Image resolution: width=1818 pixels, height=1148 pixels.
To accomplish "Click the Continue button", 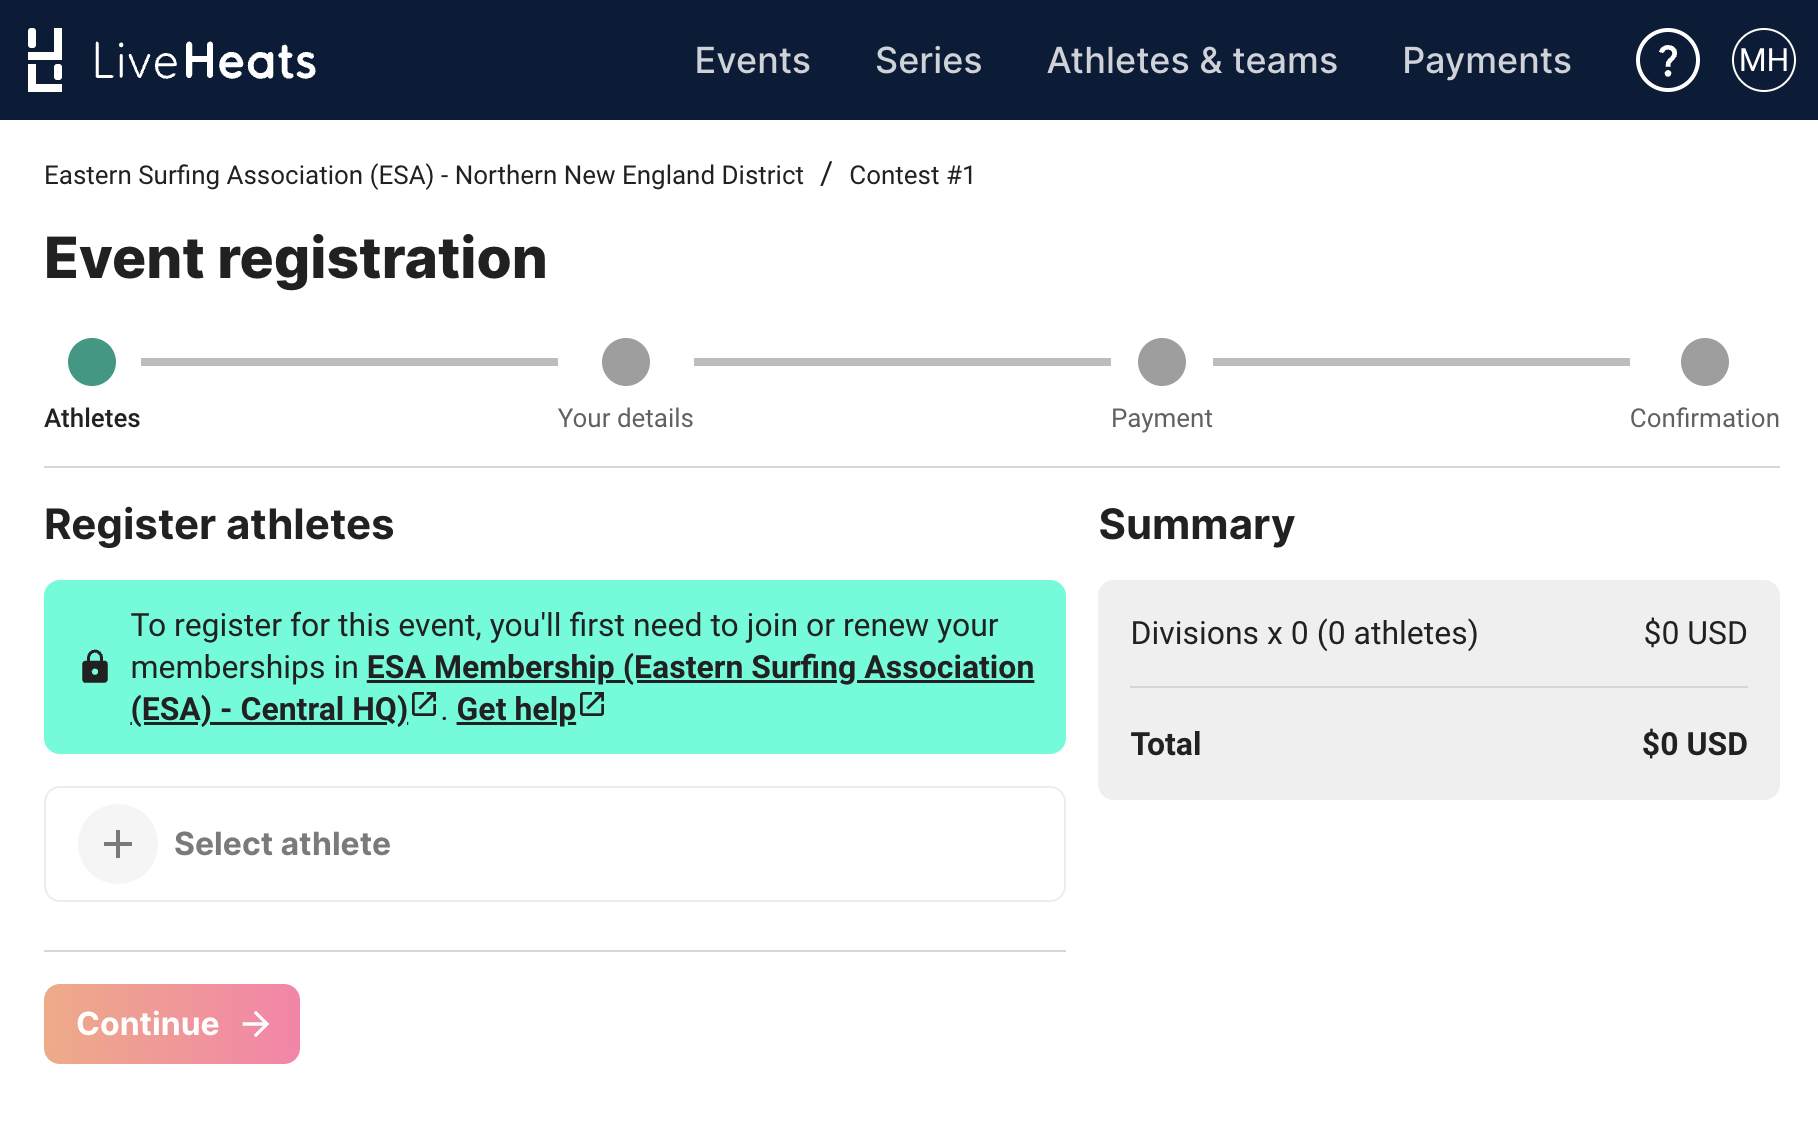I will tap(172, 1024).
